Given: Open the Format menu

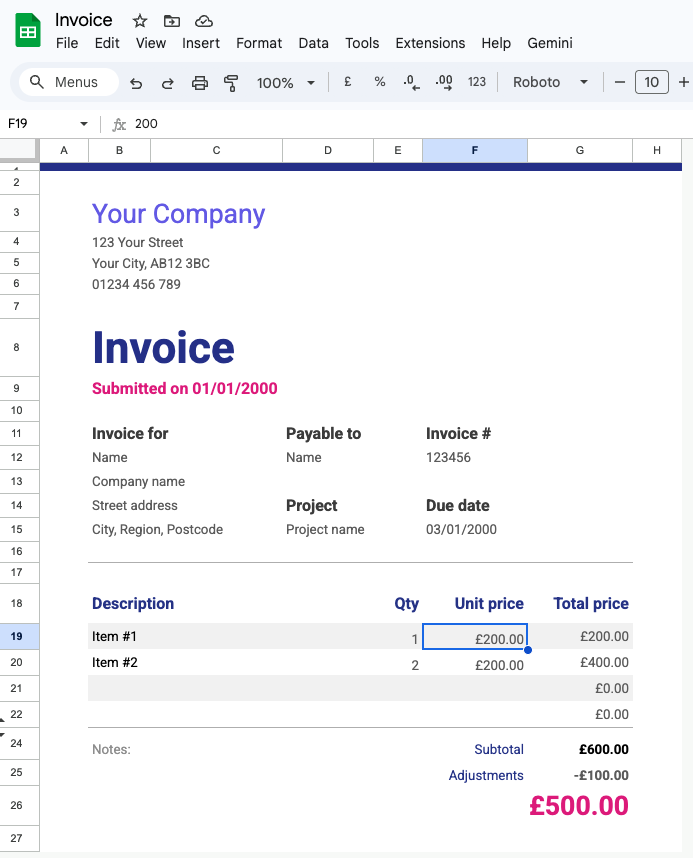Looking at the screenshot, I should pos(259,43).
